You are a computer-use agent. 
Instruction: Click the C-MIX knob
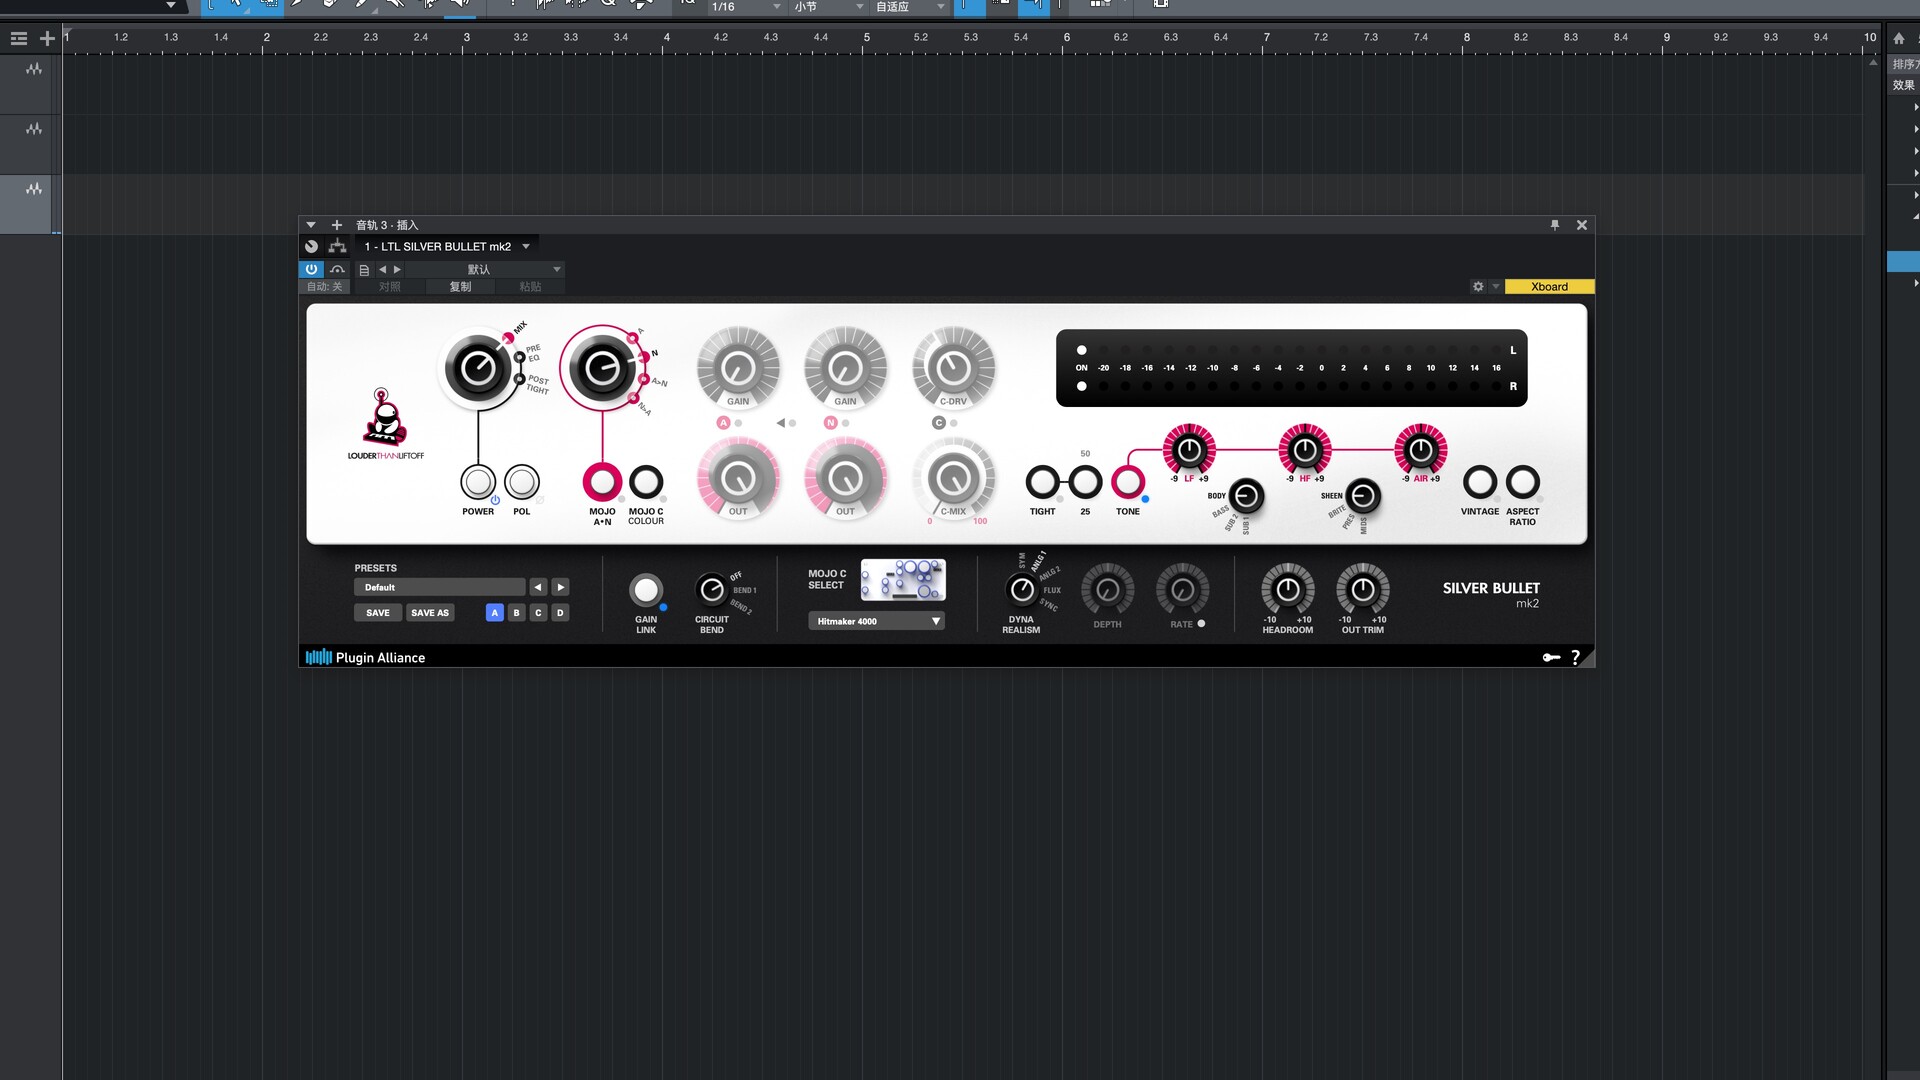point(954,478)
